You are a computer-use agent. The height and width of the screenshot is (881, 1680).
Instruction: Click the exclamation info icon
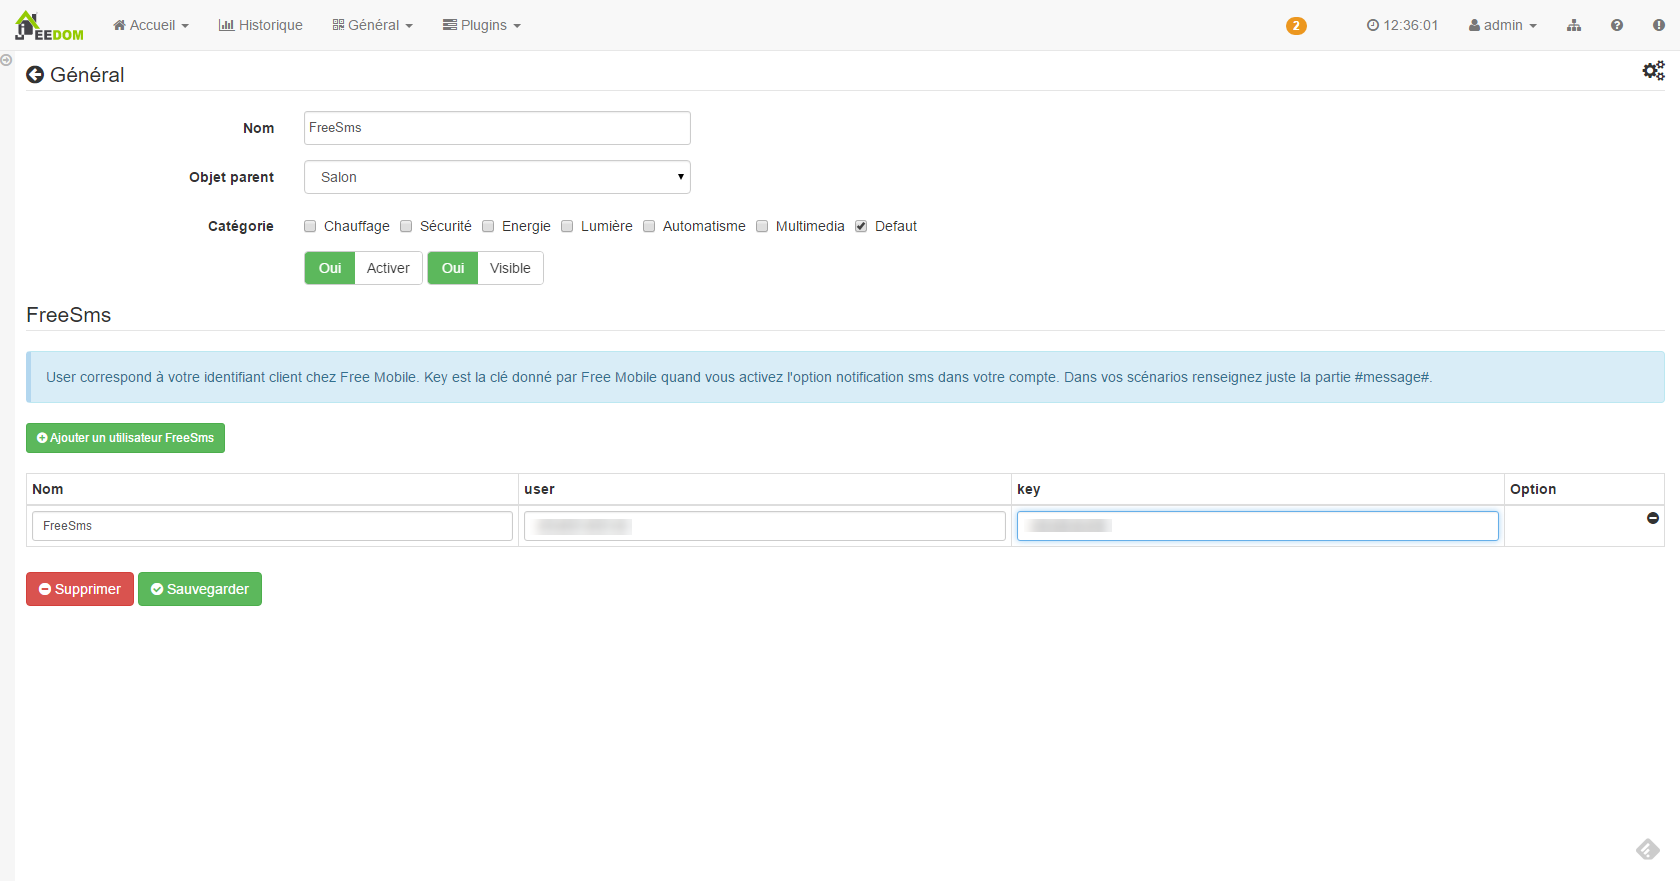pos(1659,25)
